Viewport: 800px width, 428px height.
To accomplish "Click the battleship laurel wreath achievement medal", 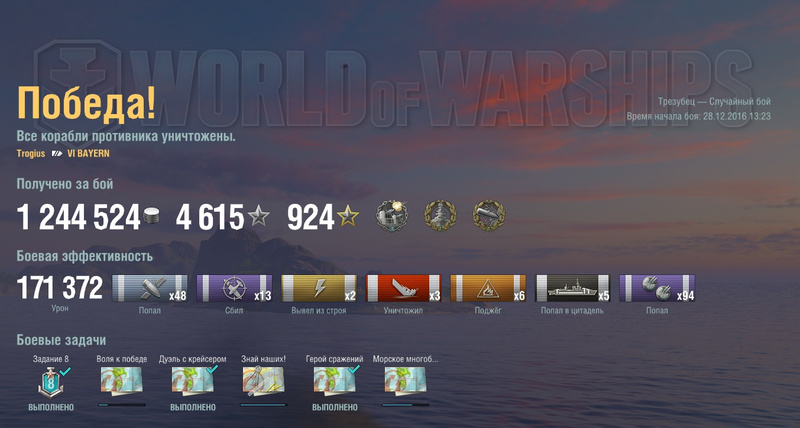I will tap(440, 215).
